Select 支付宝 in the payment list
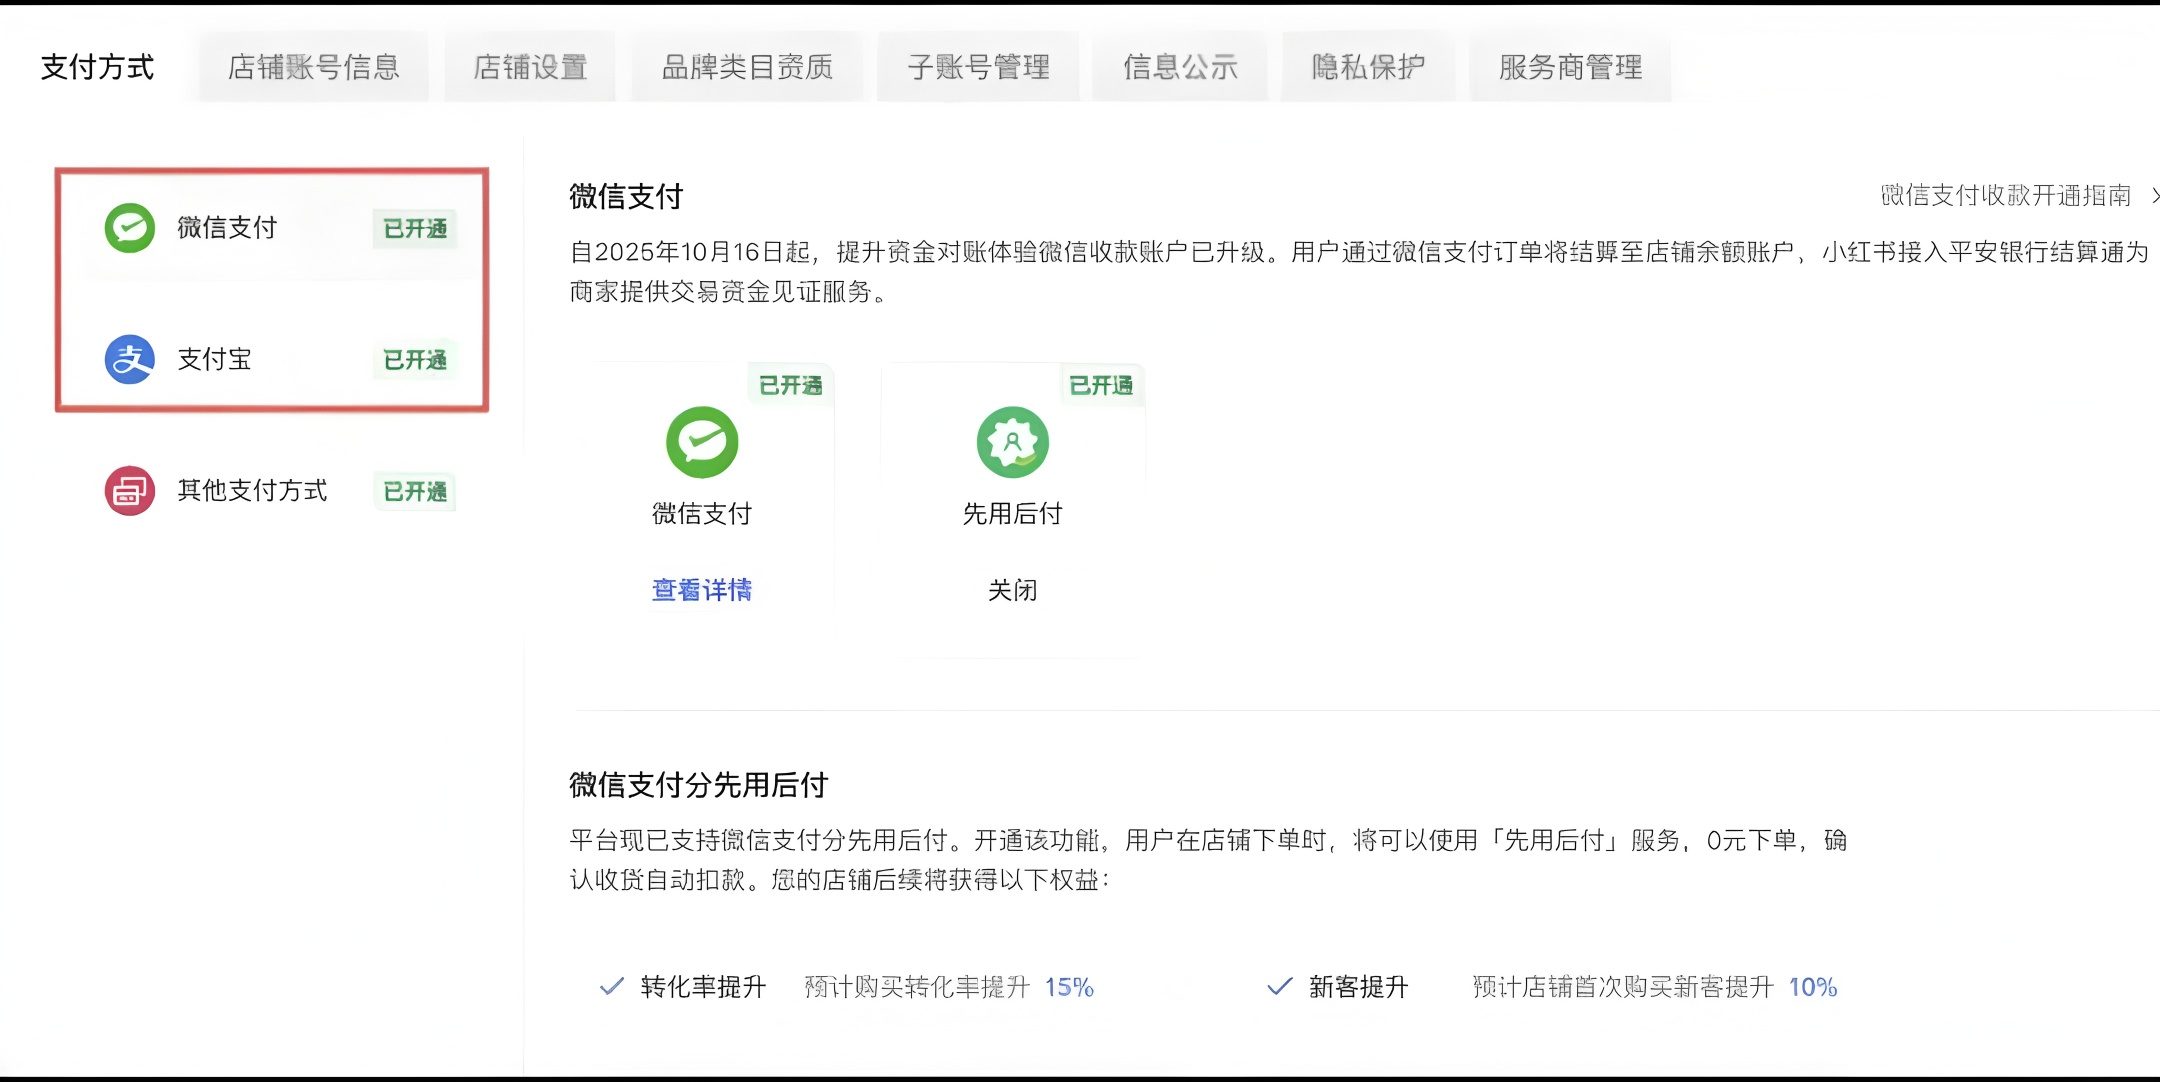The height and width of the screenshot is (1082, 2160). pos(272,359)
